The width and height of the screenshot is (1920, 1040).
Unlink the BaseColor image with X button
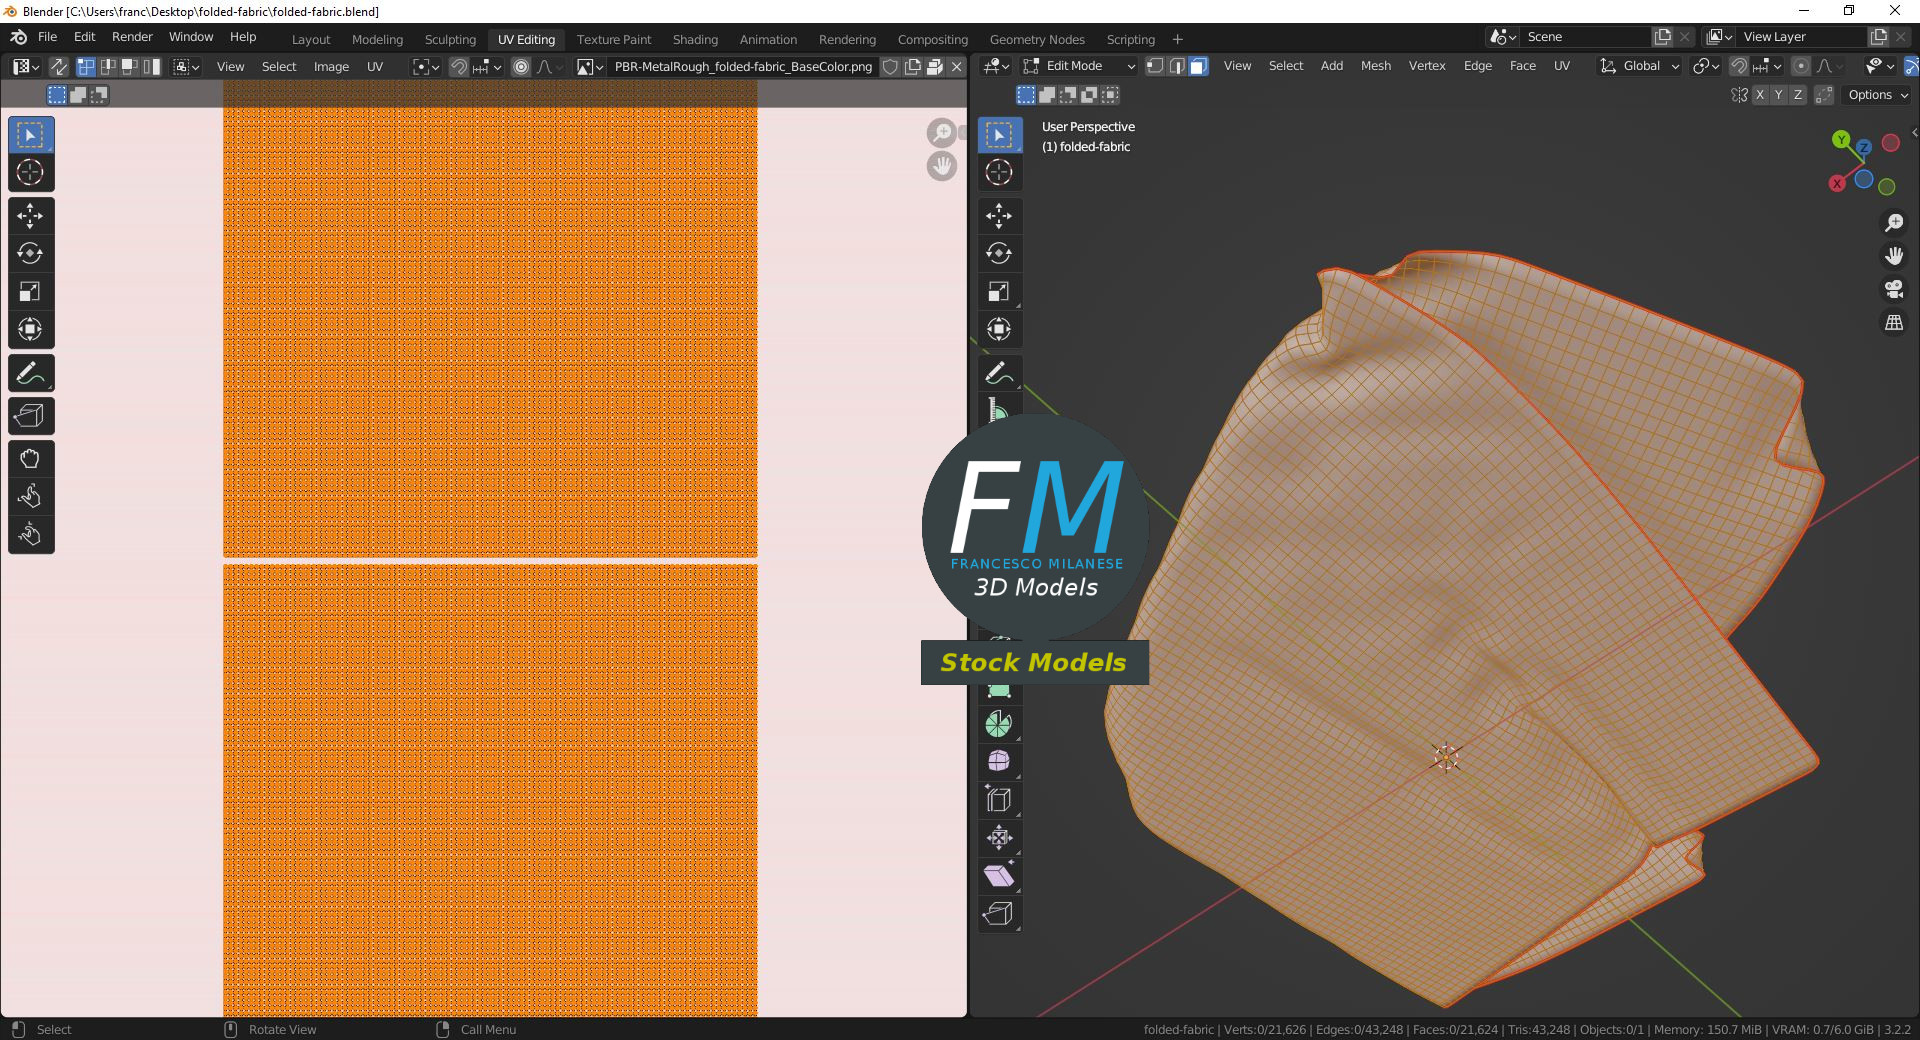pos(957,67)
